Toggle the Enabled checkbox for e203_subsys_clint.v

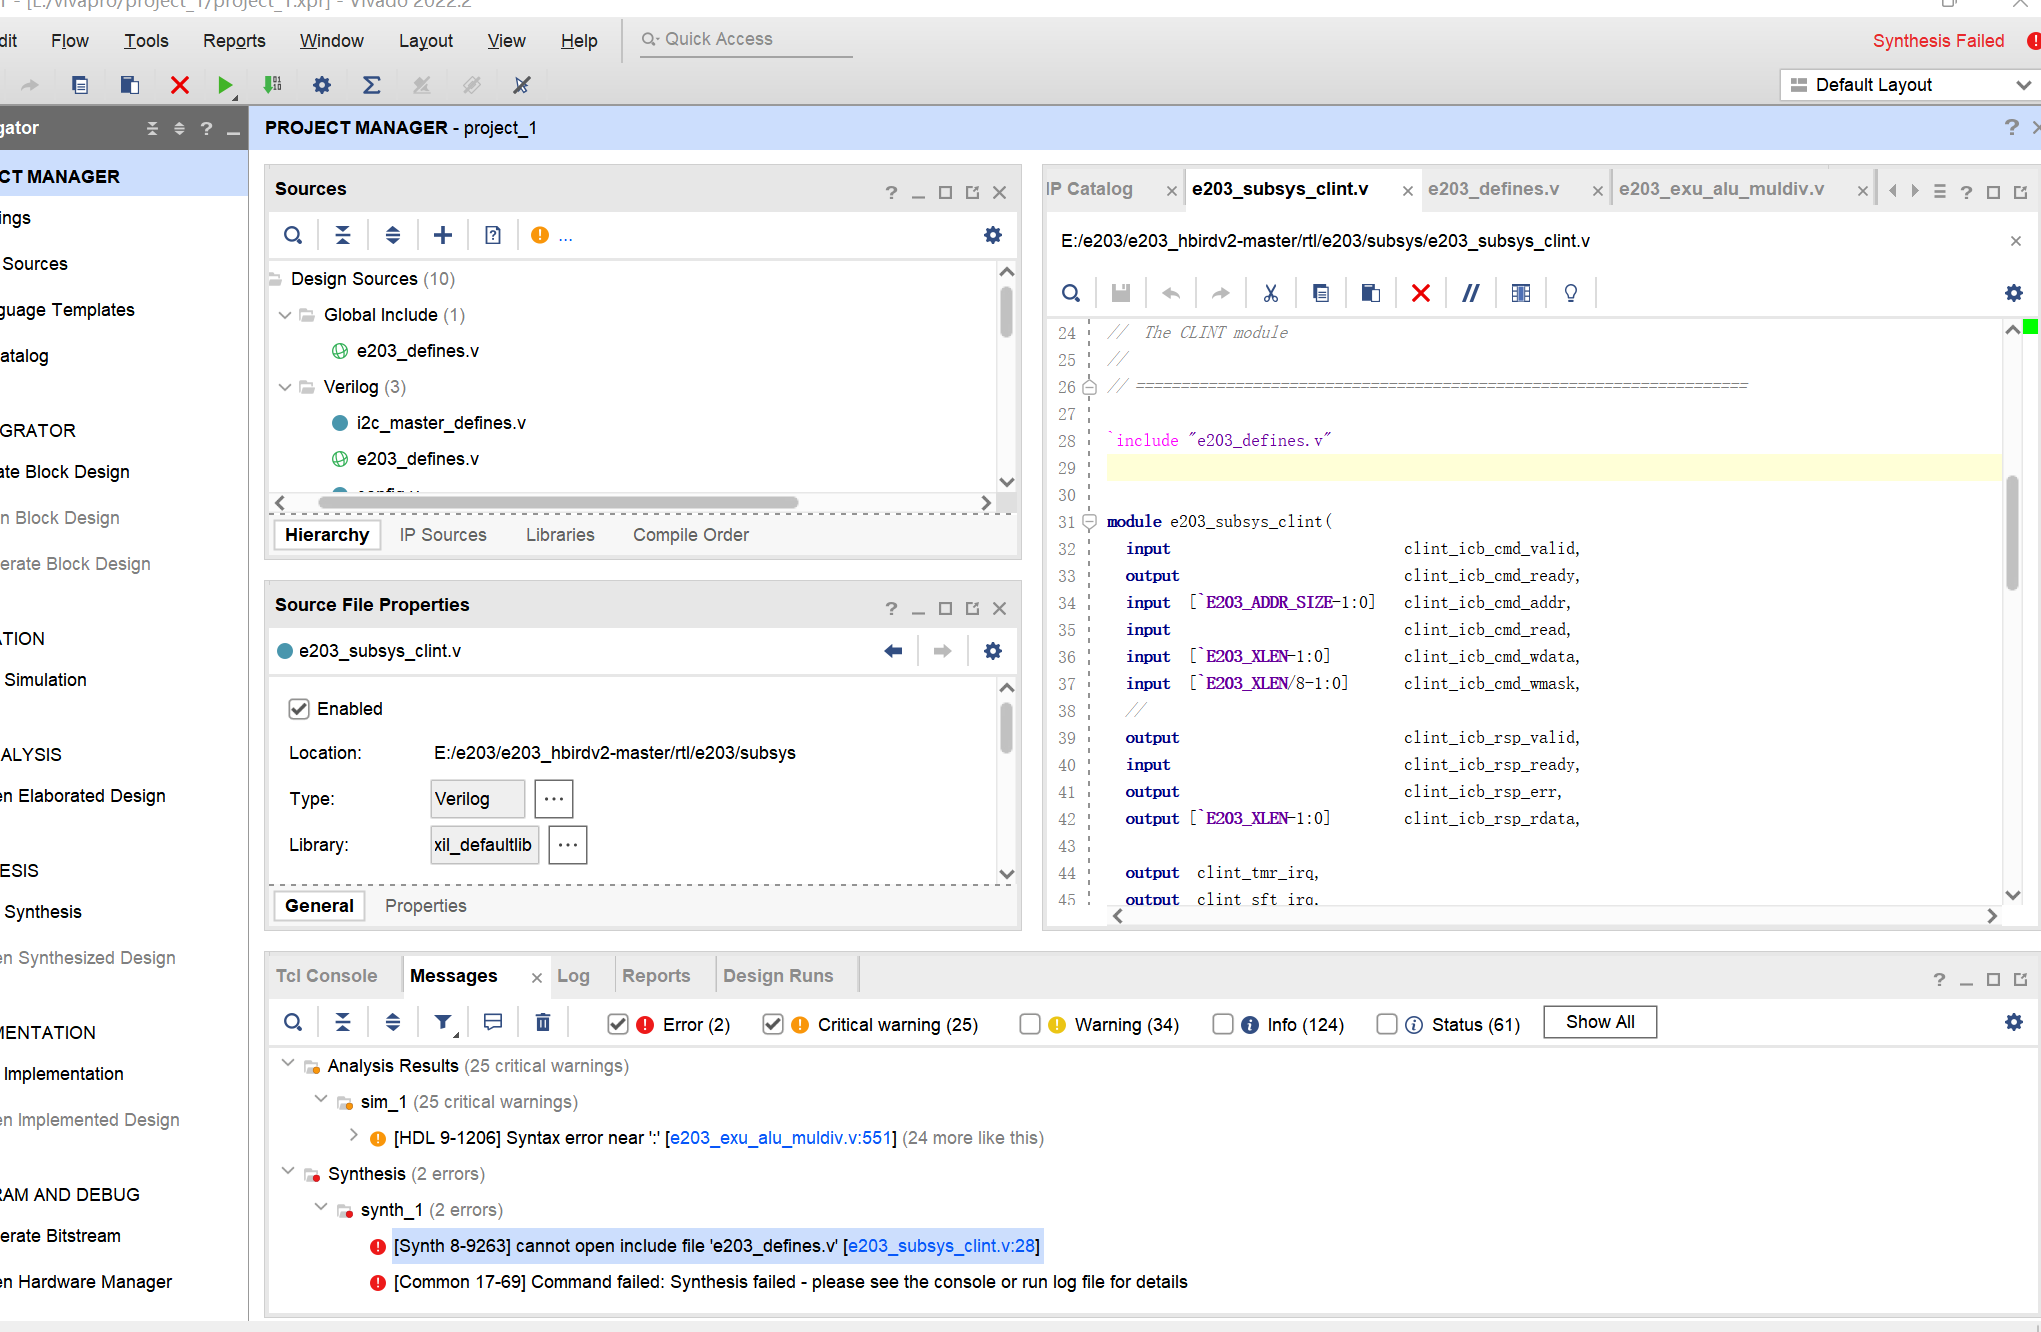(300, 708)
